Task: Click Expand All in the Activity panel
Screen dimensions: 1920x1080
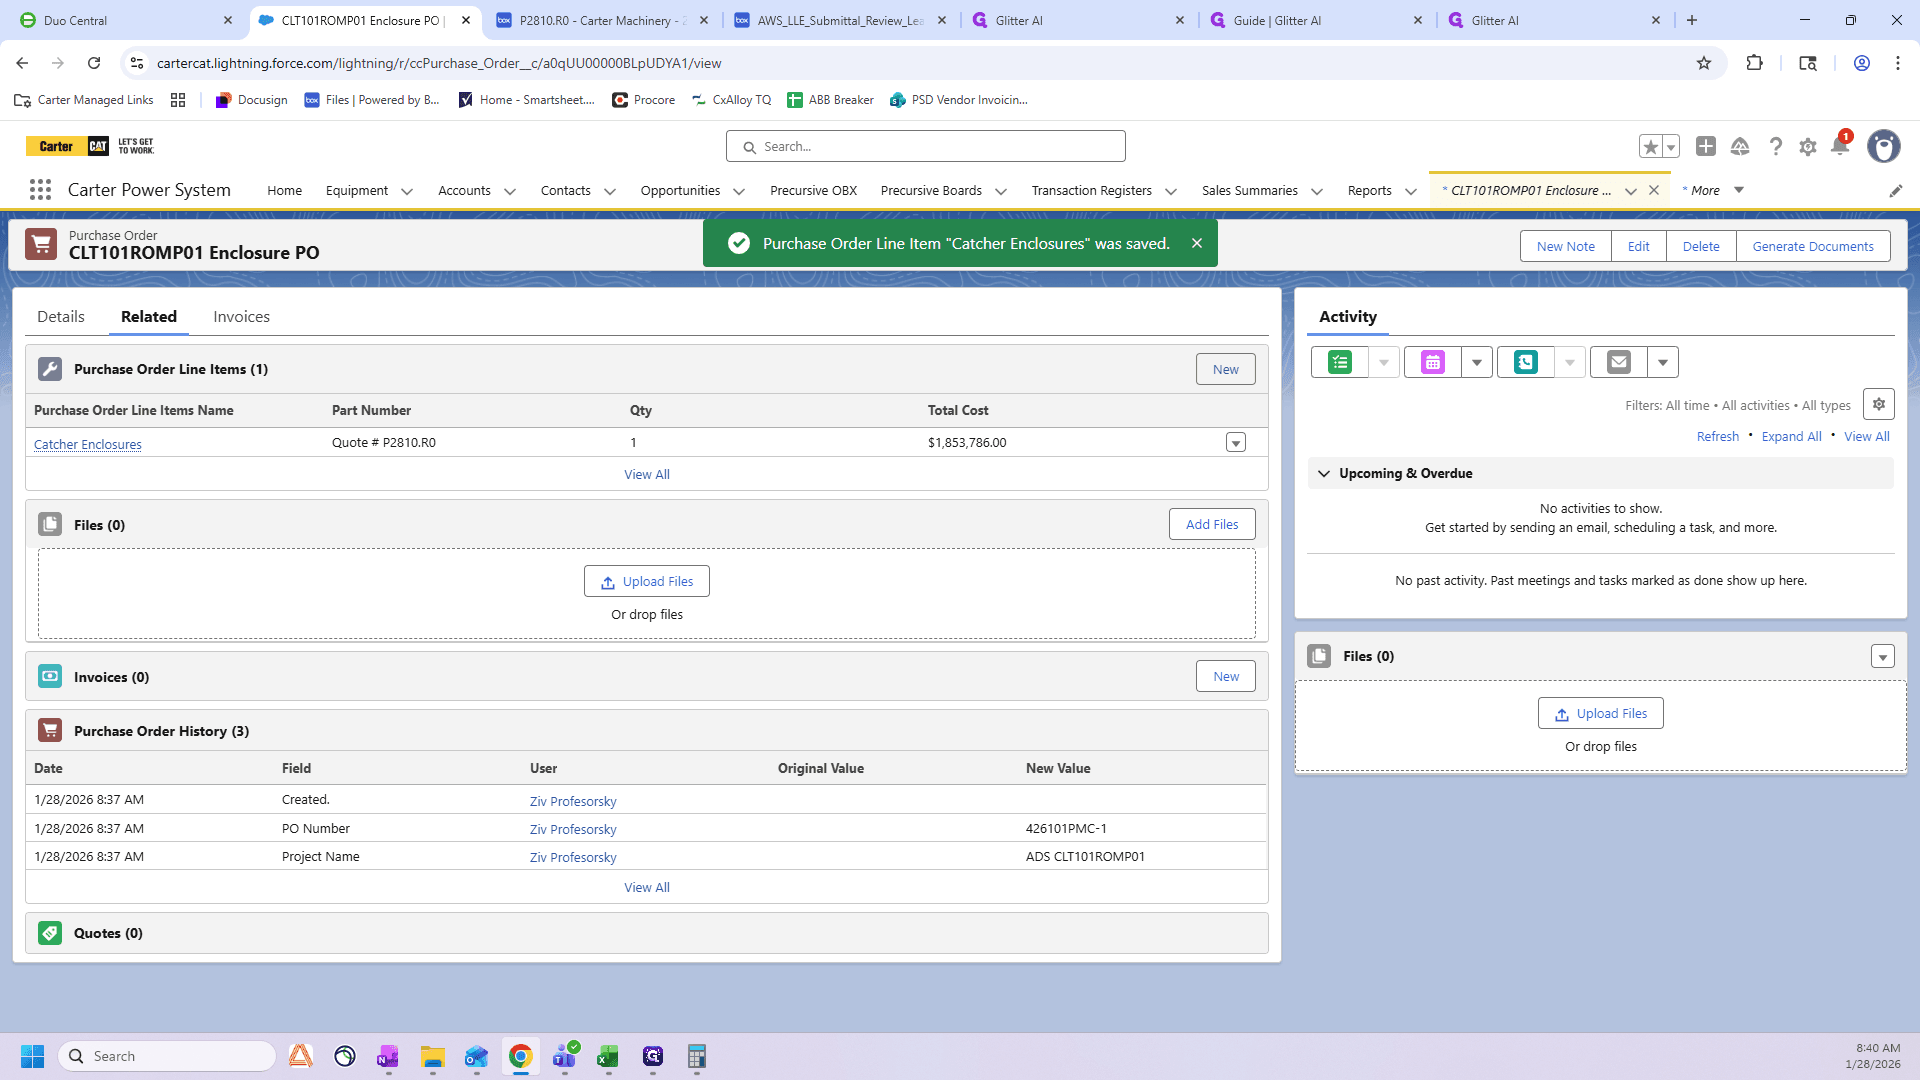Action: click(x=1791, y=437)
